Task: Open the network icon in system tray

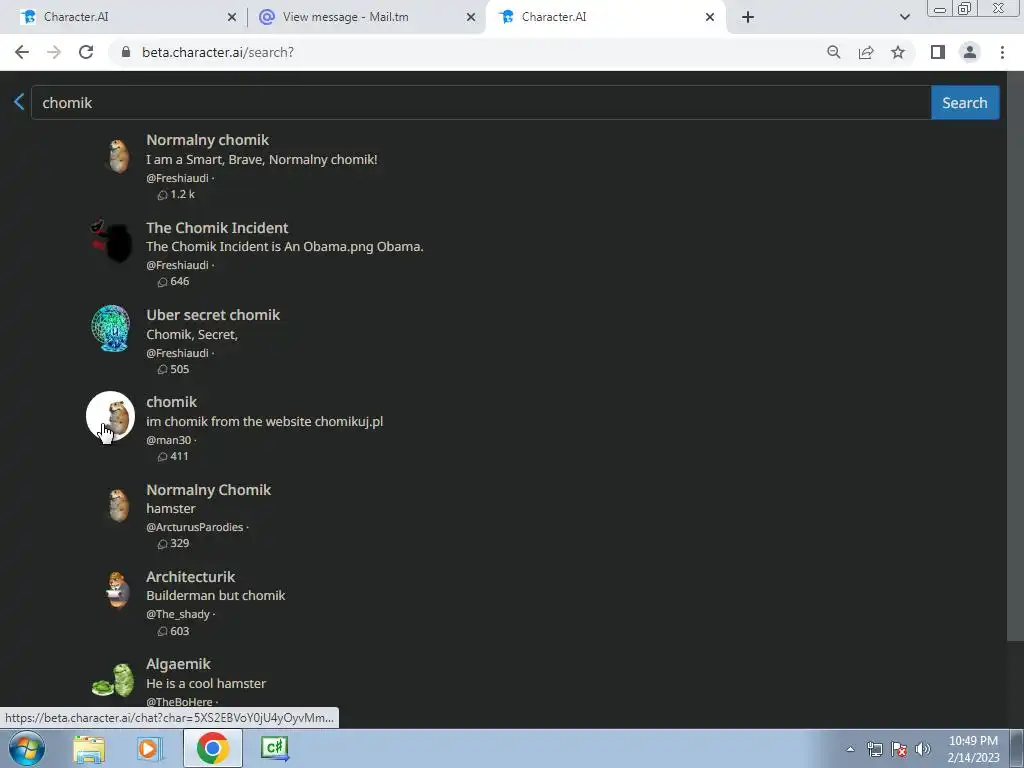Action: pyautogui.click(x=874, y=749)
